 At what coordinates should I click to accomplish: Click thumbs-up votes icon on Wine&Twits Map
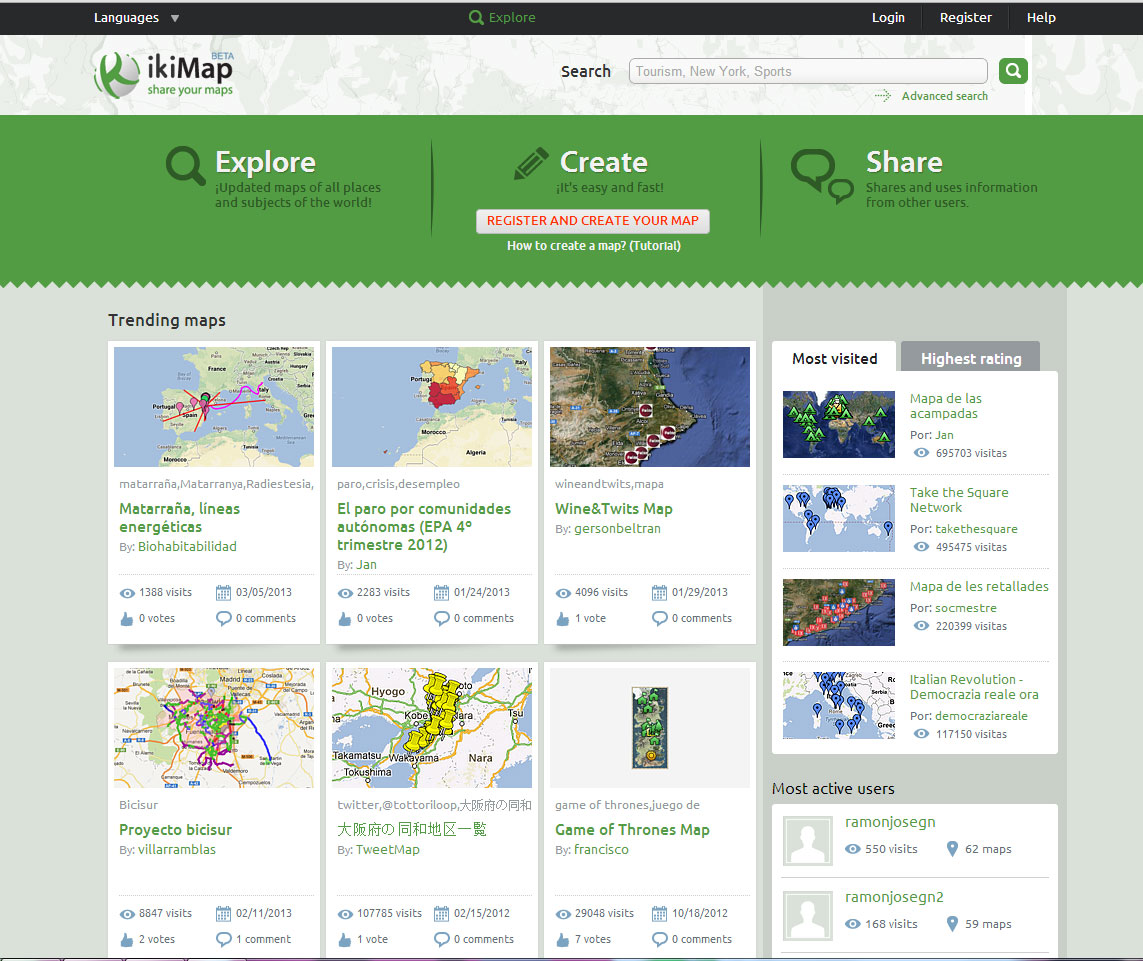562,619
